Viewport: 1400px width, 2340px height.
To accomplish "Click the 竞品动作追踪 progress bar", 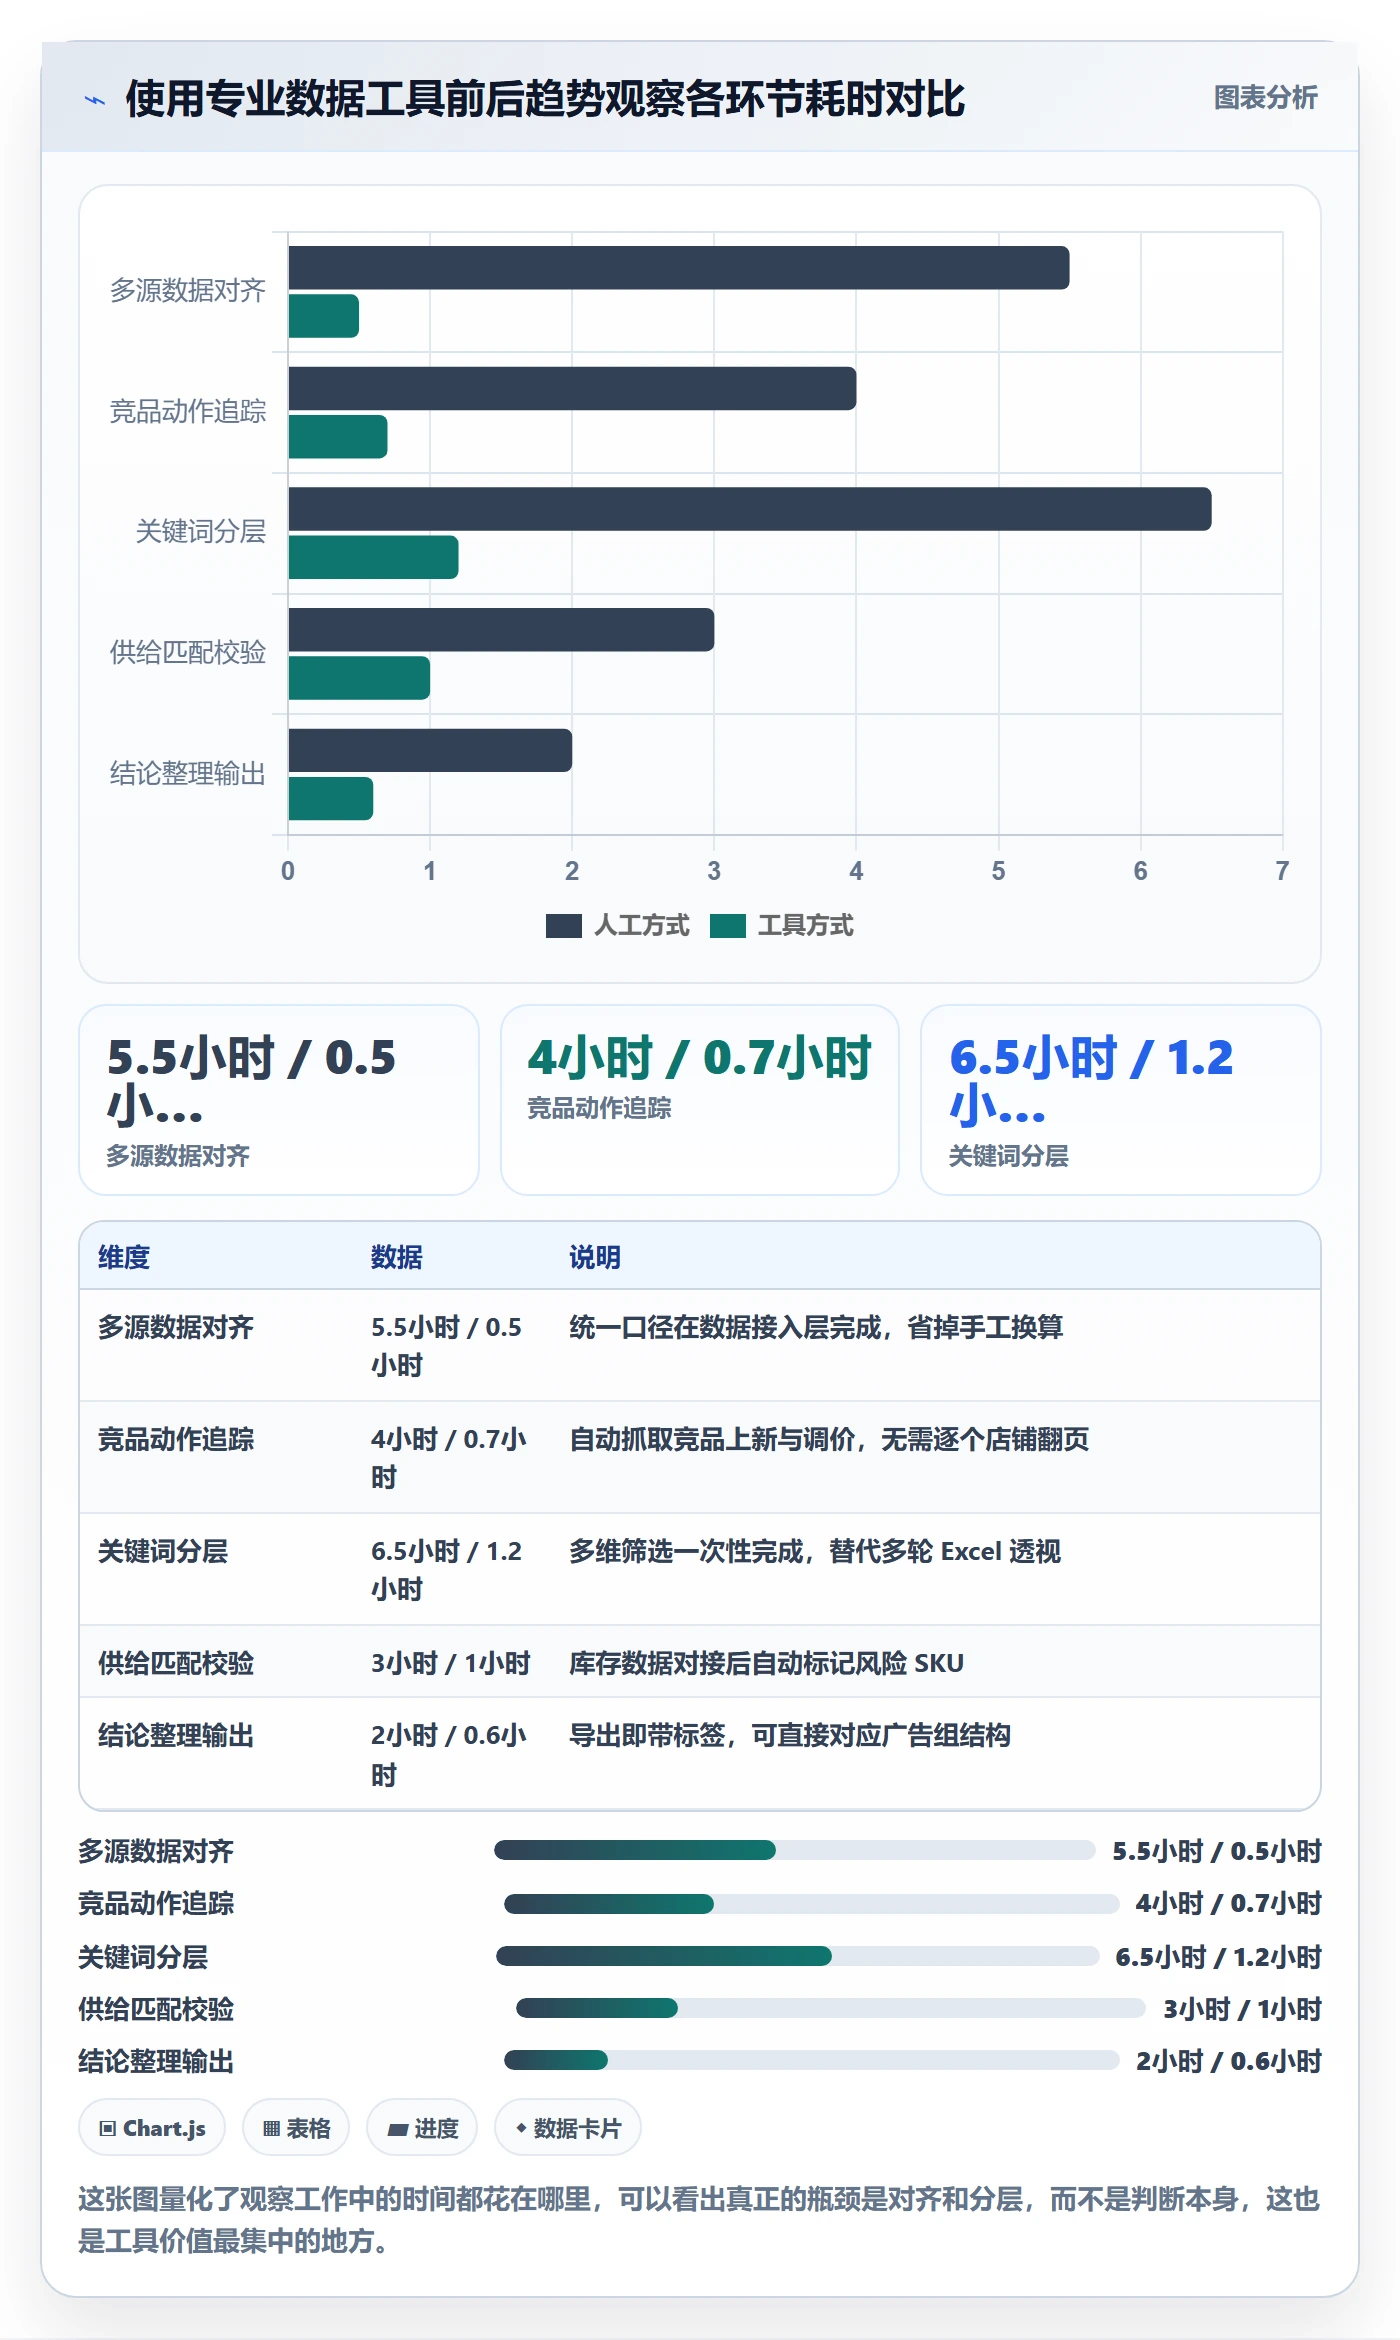I will [811, 1903].
